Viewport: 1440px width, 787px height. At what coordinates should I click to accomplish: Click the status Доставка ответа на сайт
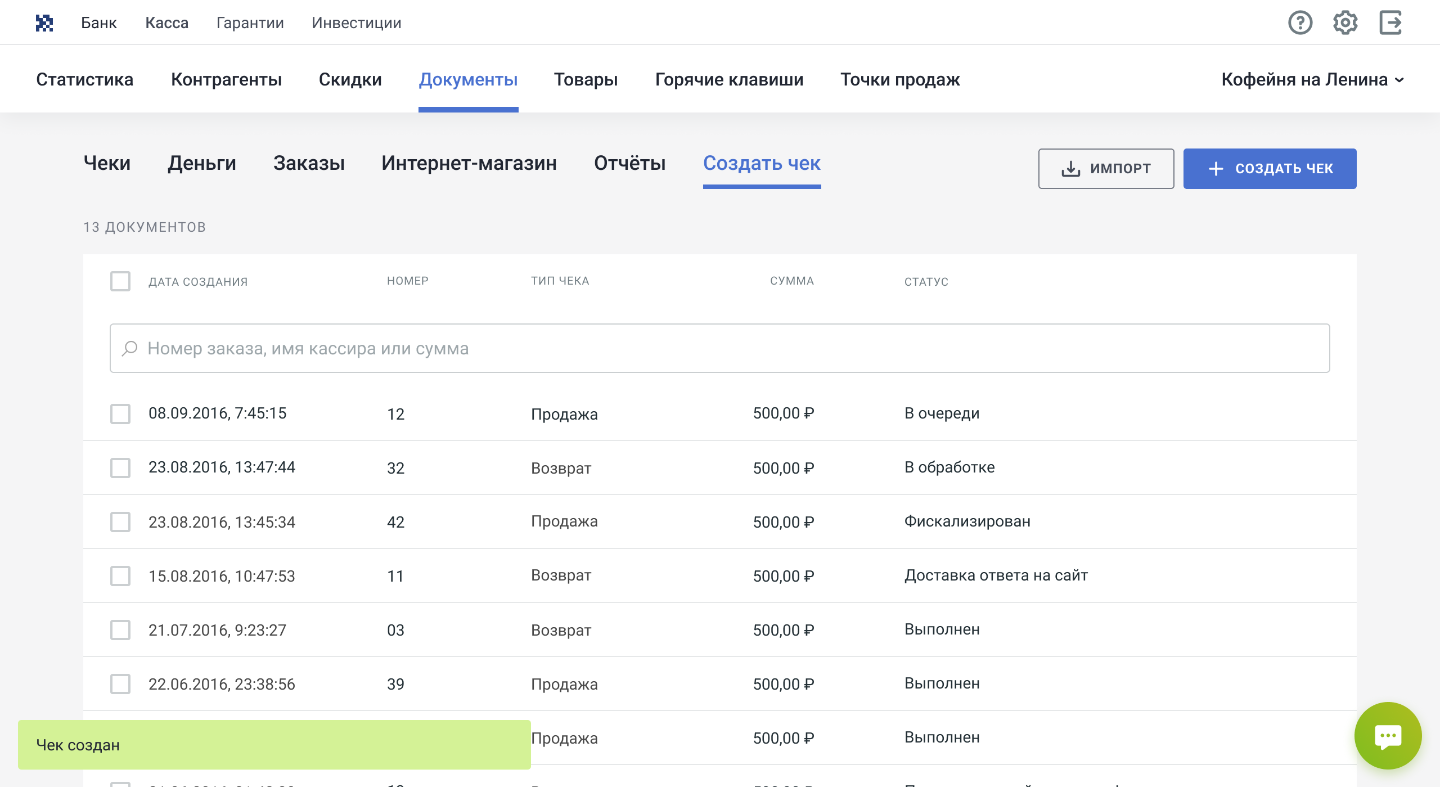point(996,576)
